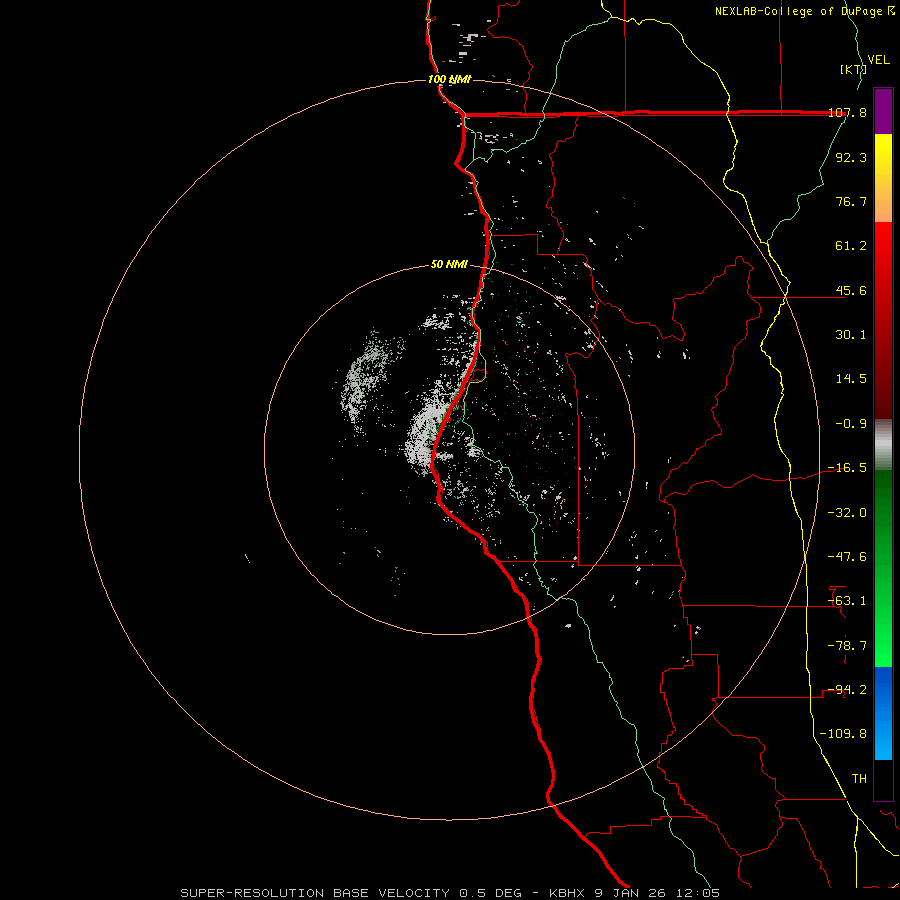This screenshot has height=900, width=900.
Task: Select the 30.1 legend value
Action: coord(851,335)
